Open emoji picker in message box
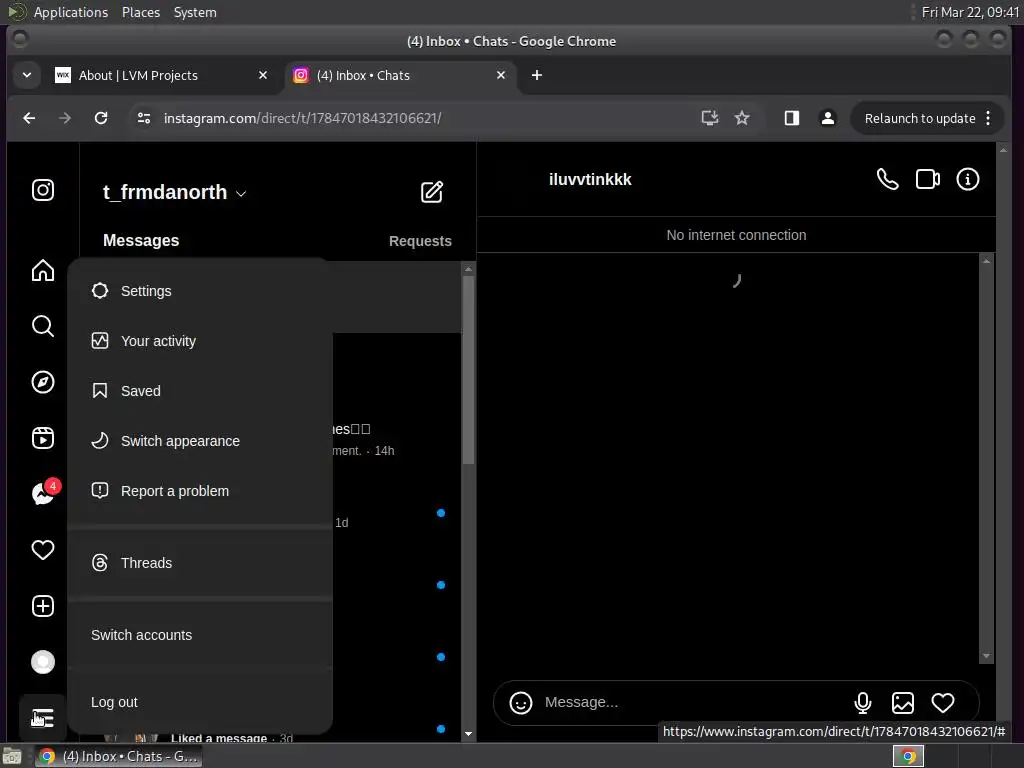The width and height of the screenshot is (1024, 768). coord(520,703)
